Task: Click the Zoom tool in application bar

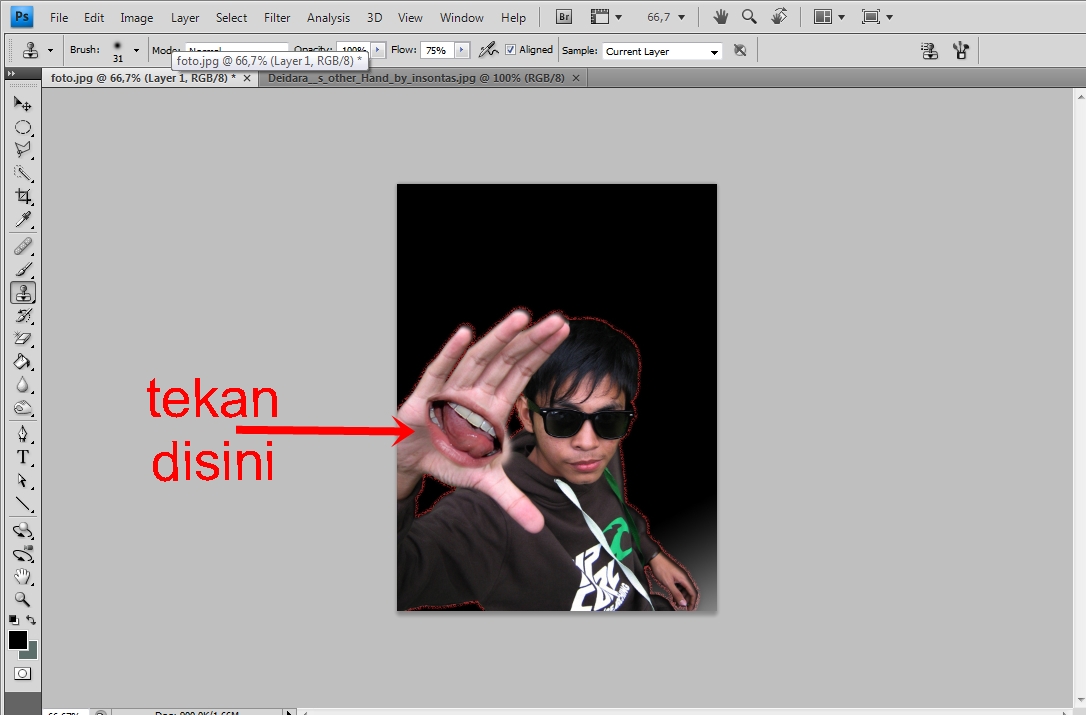Action: [x=749, y=17]
